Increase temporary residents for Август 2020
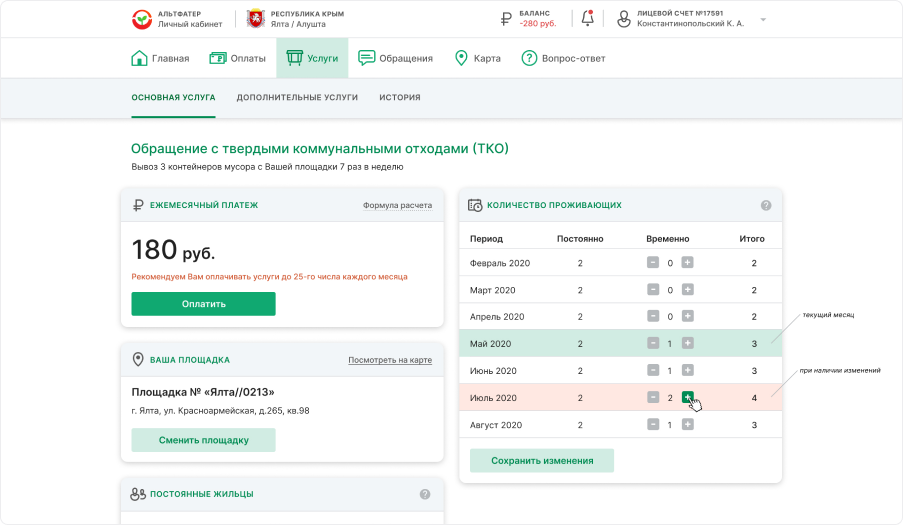 click(688, 424)
